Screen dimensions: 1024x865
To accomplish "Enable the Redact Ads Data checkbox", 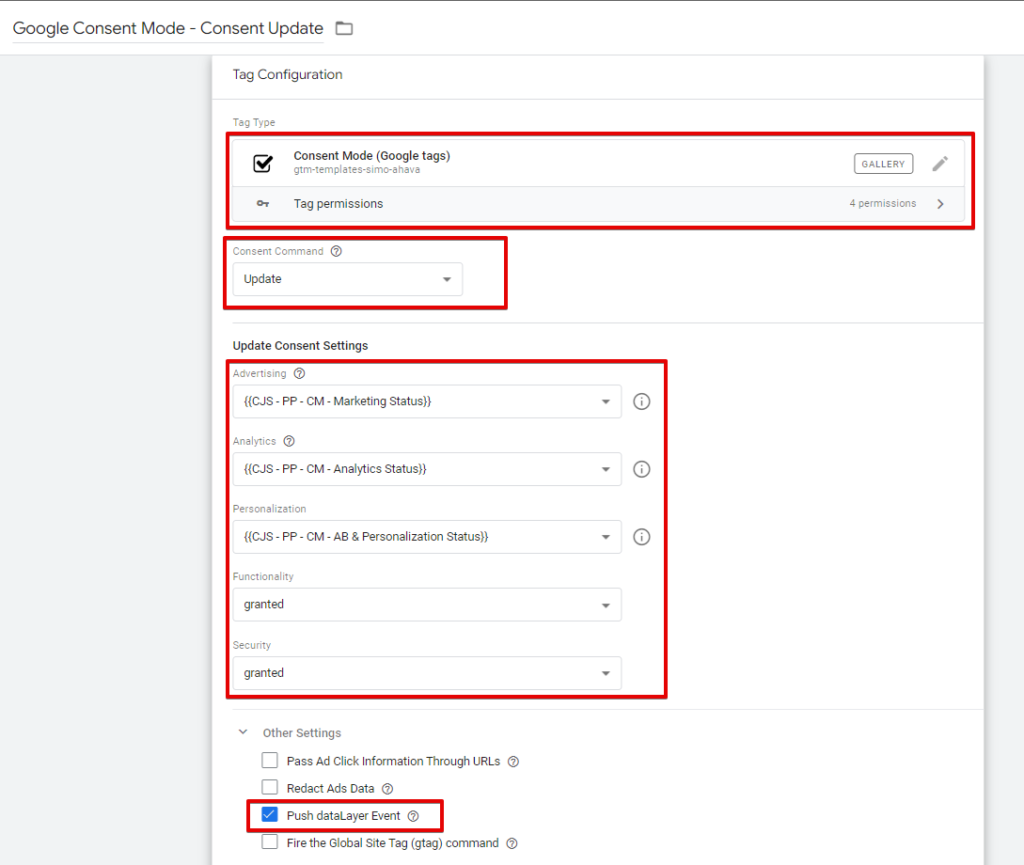I will [x=270, y=787].
